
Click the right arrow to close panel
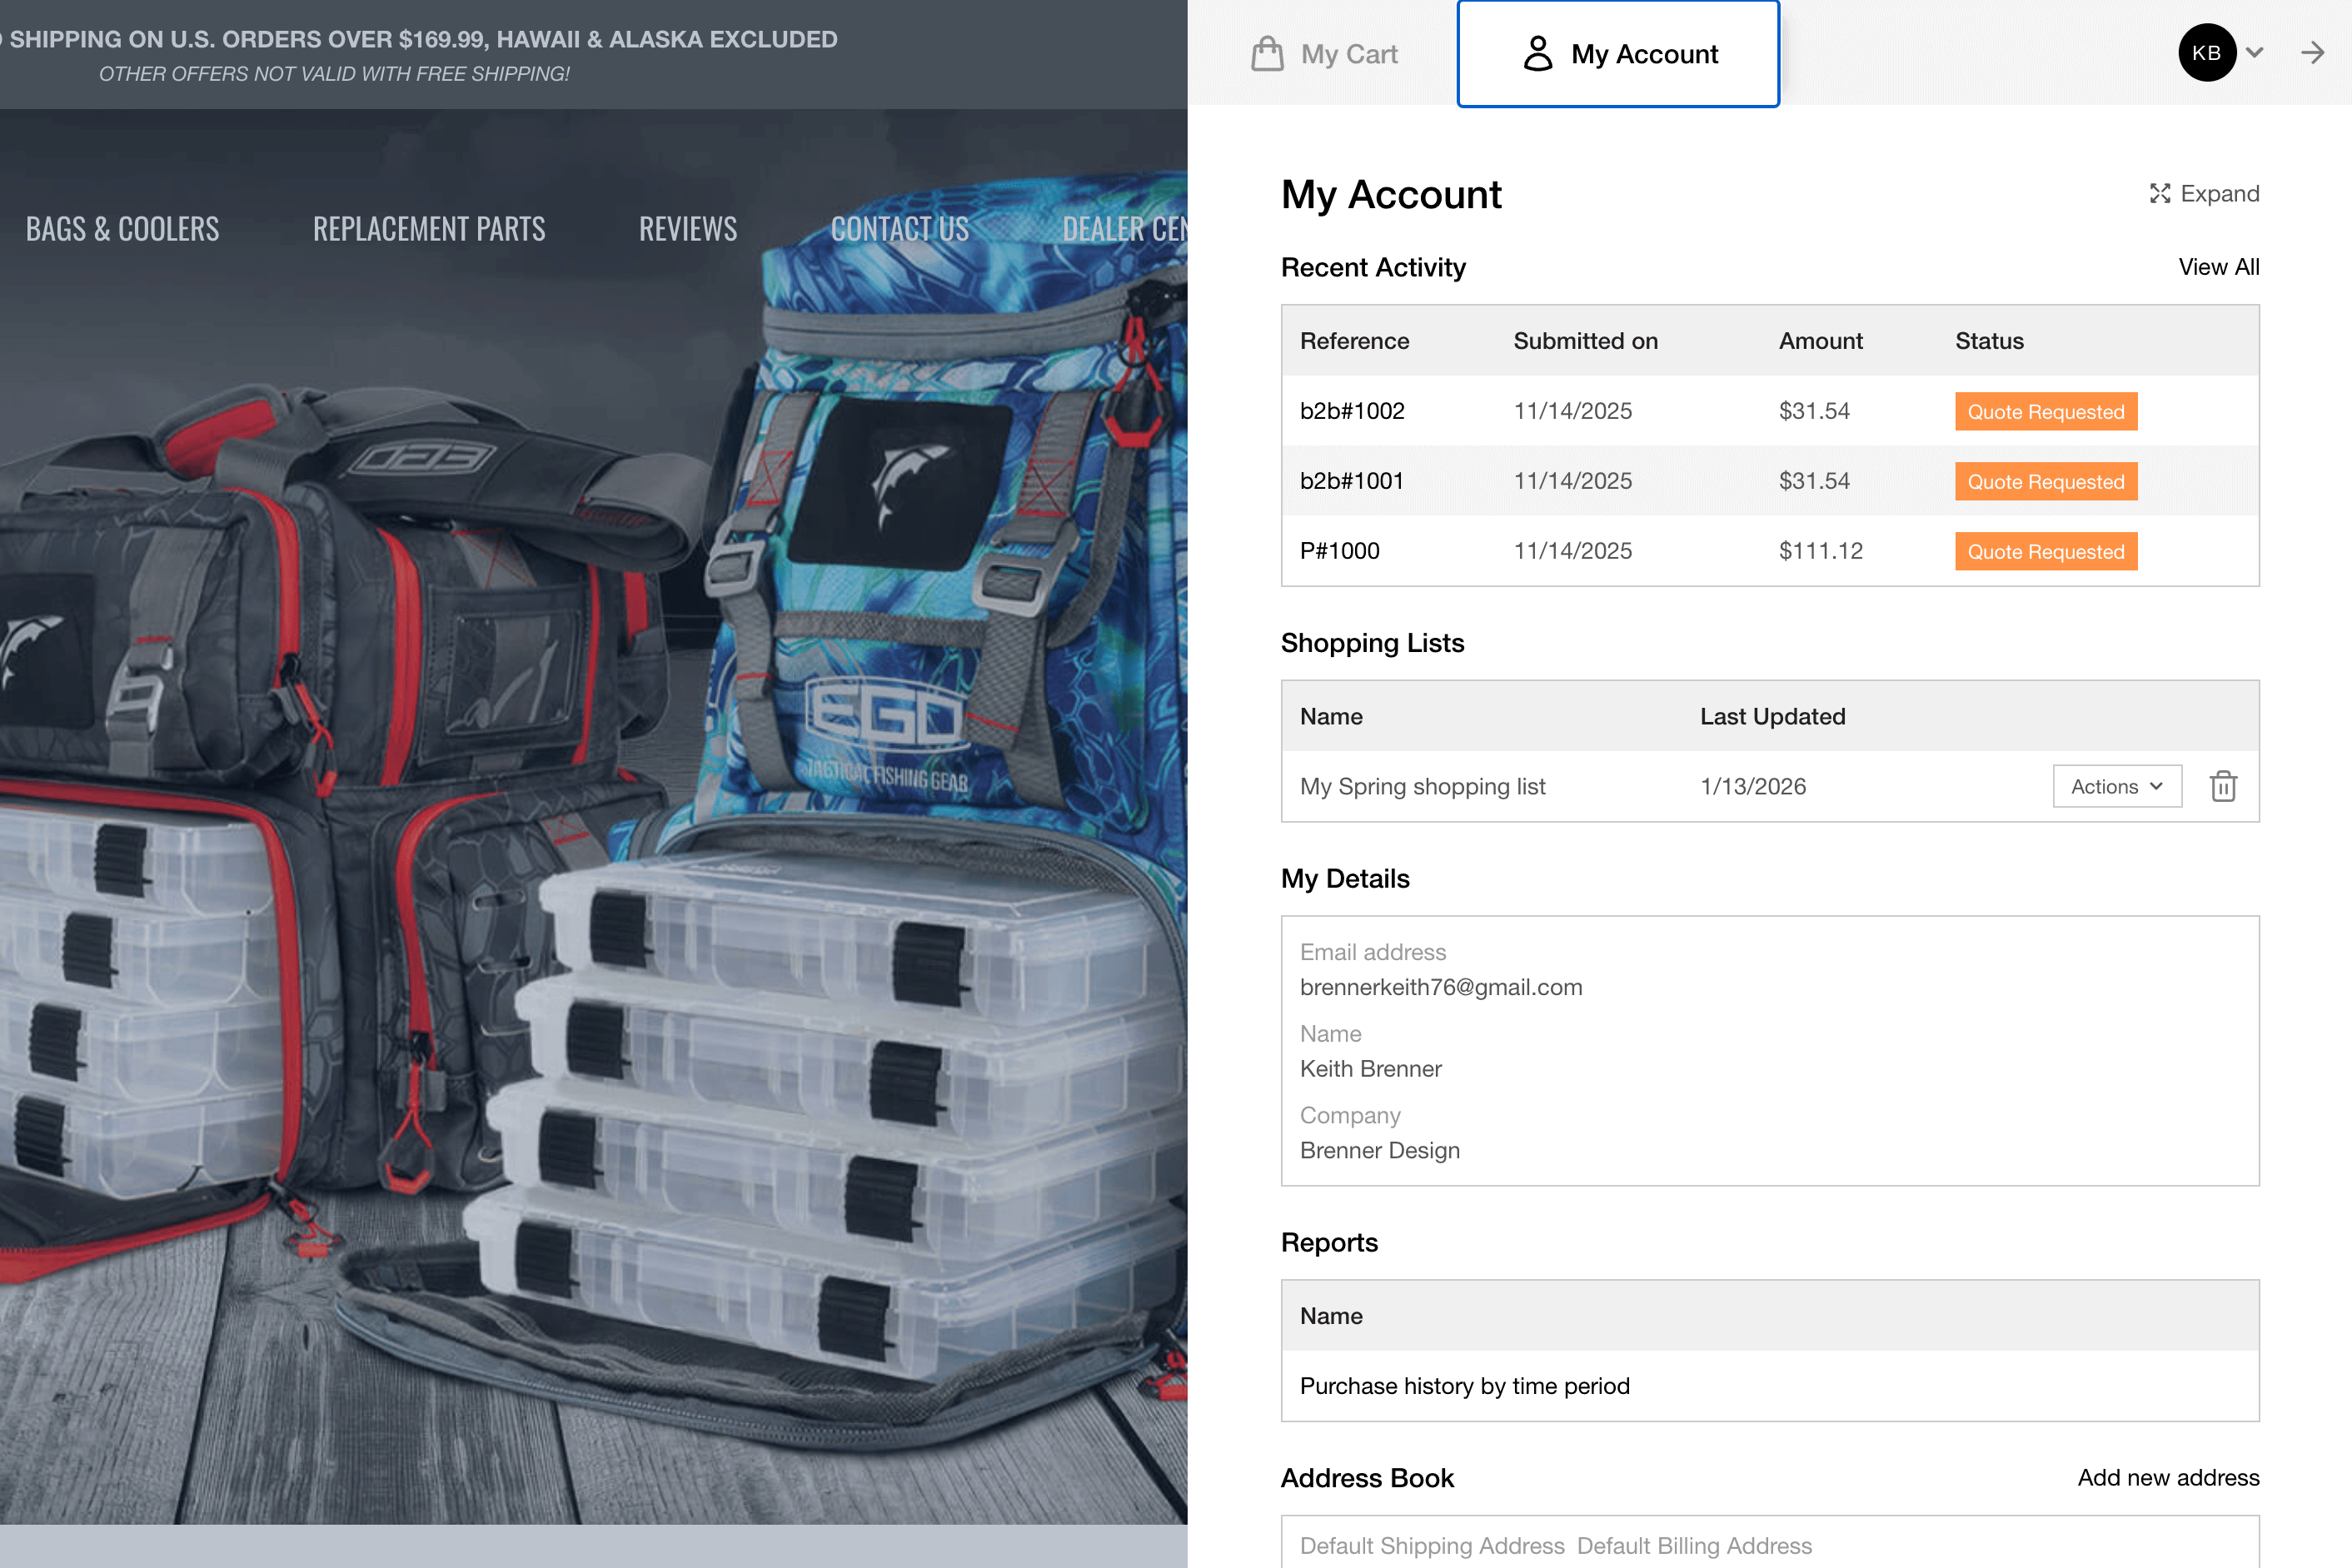[x=2312, y=53]
